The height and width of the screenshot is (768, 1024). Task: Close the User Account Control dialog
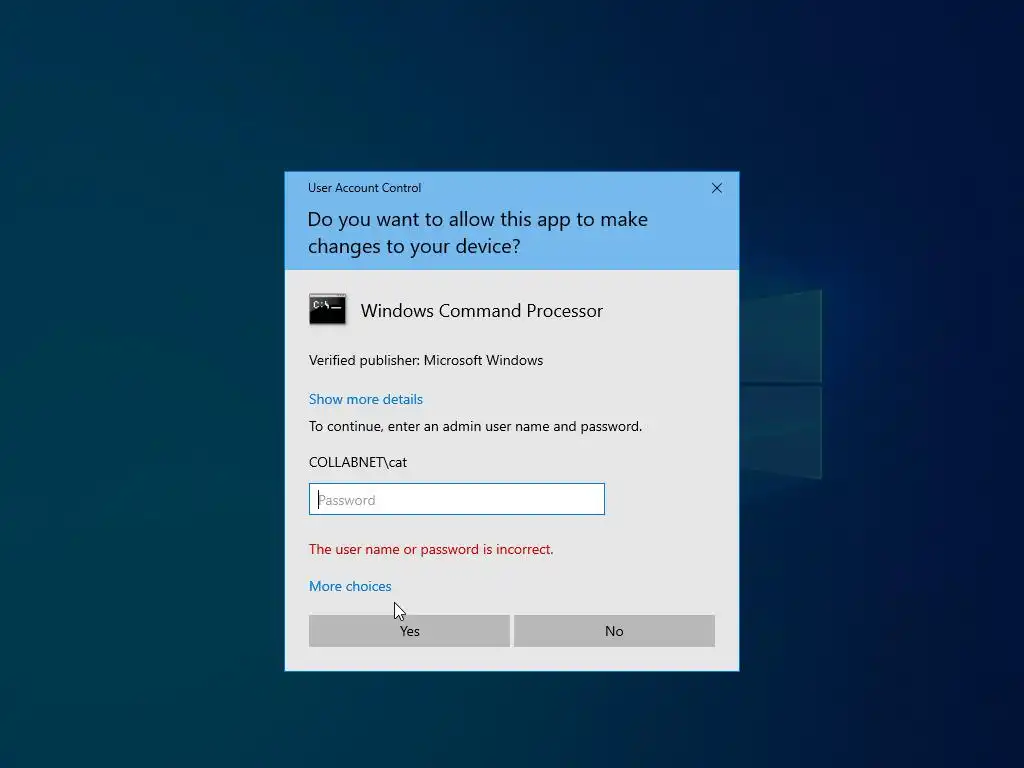tap(716, 188)
